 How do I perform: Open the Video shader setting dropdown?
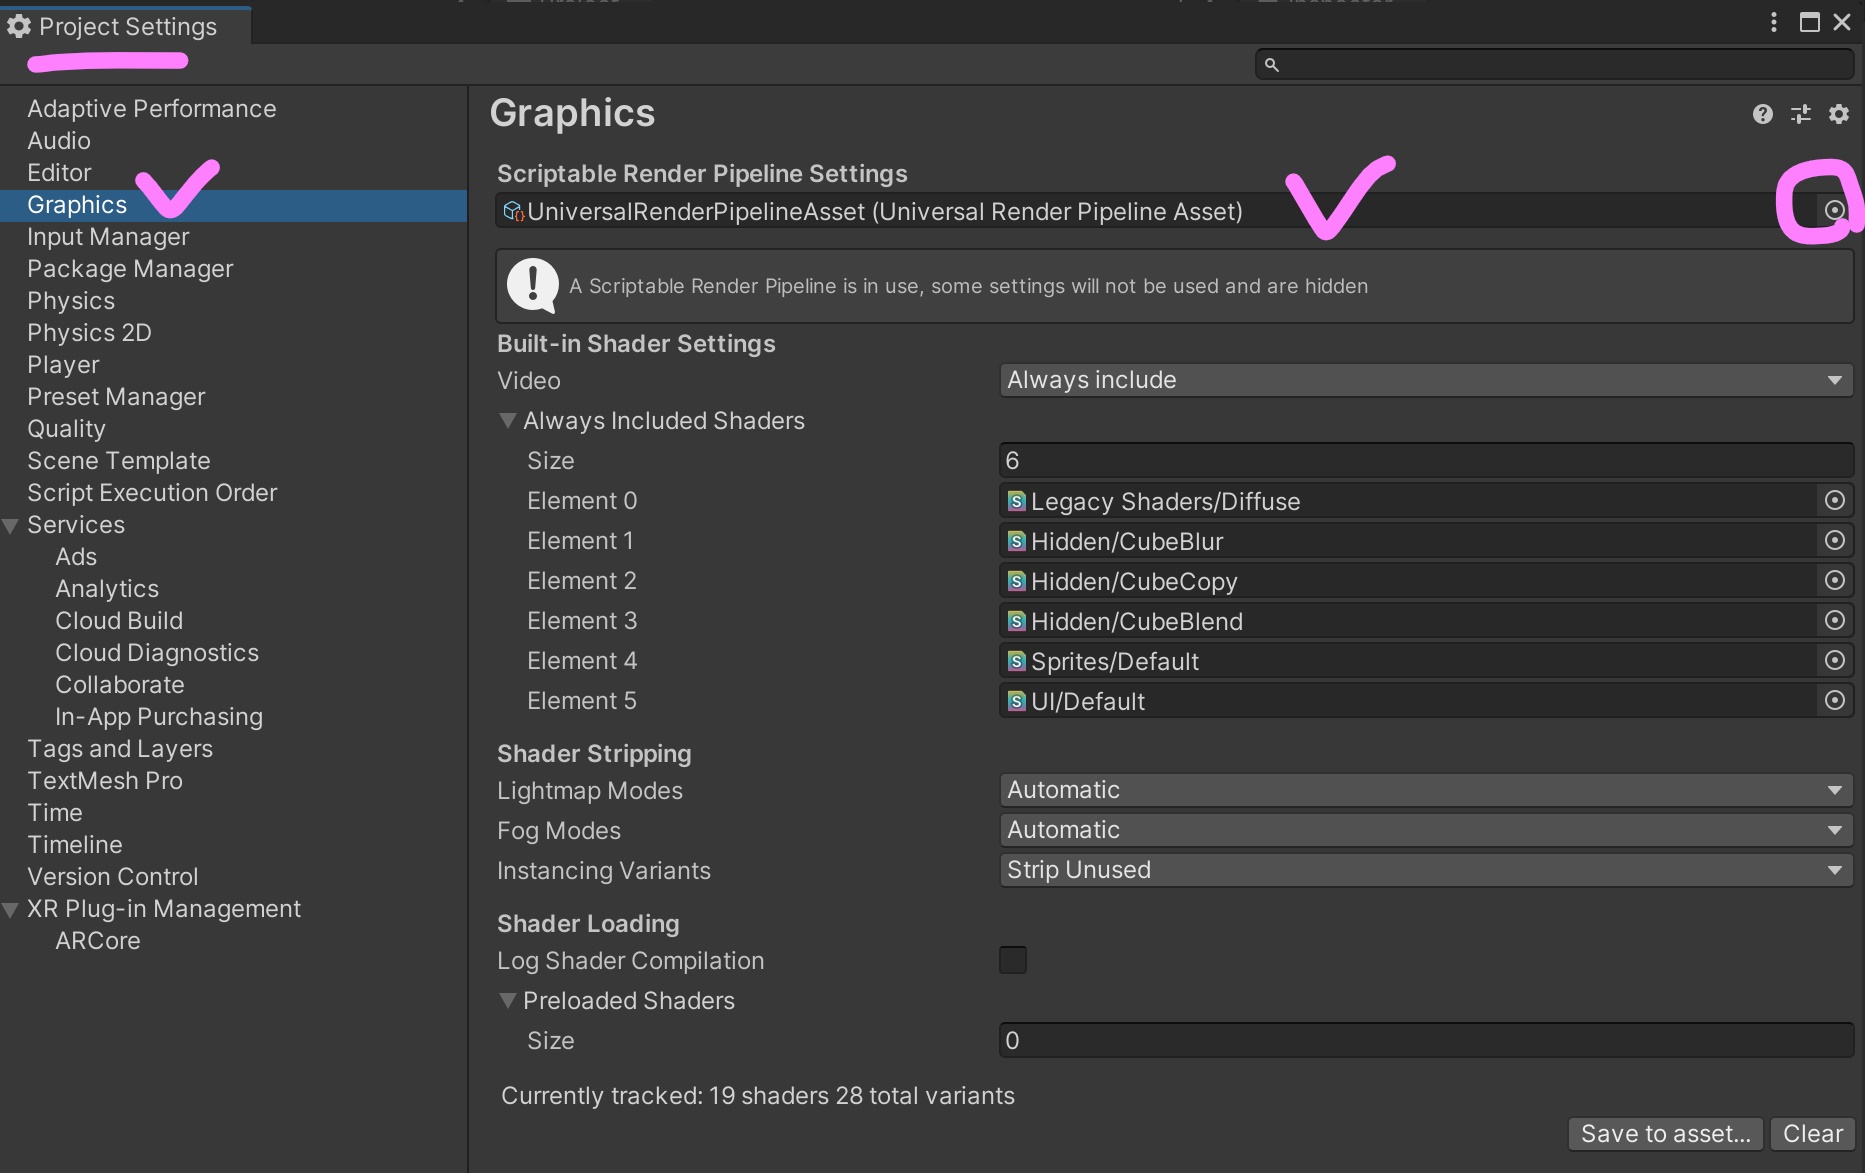(x=1426, y=380)
